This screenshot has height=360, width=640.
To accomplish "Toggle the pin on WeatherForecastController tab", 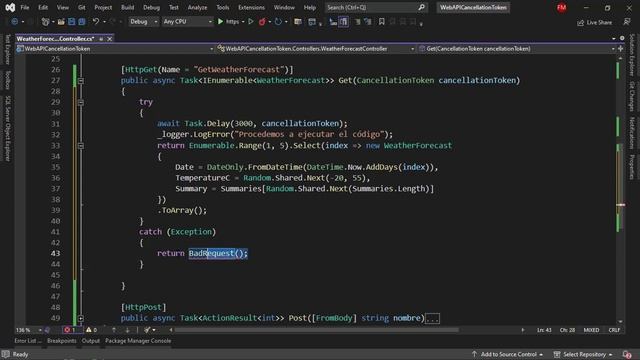I will tap(101, 39).
